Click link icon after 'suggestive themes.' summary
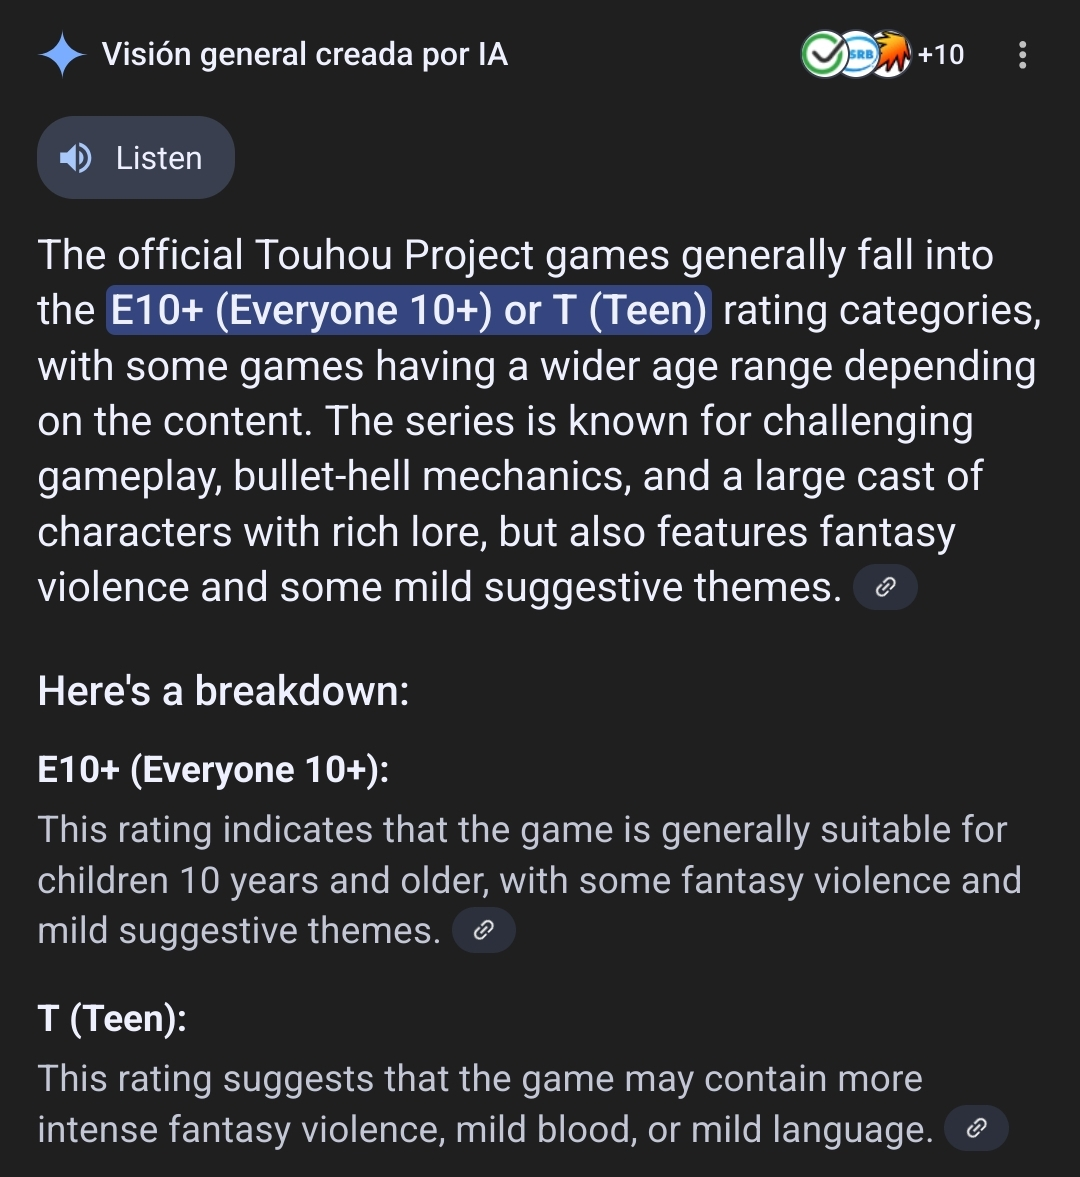 click(886, 587)
